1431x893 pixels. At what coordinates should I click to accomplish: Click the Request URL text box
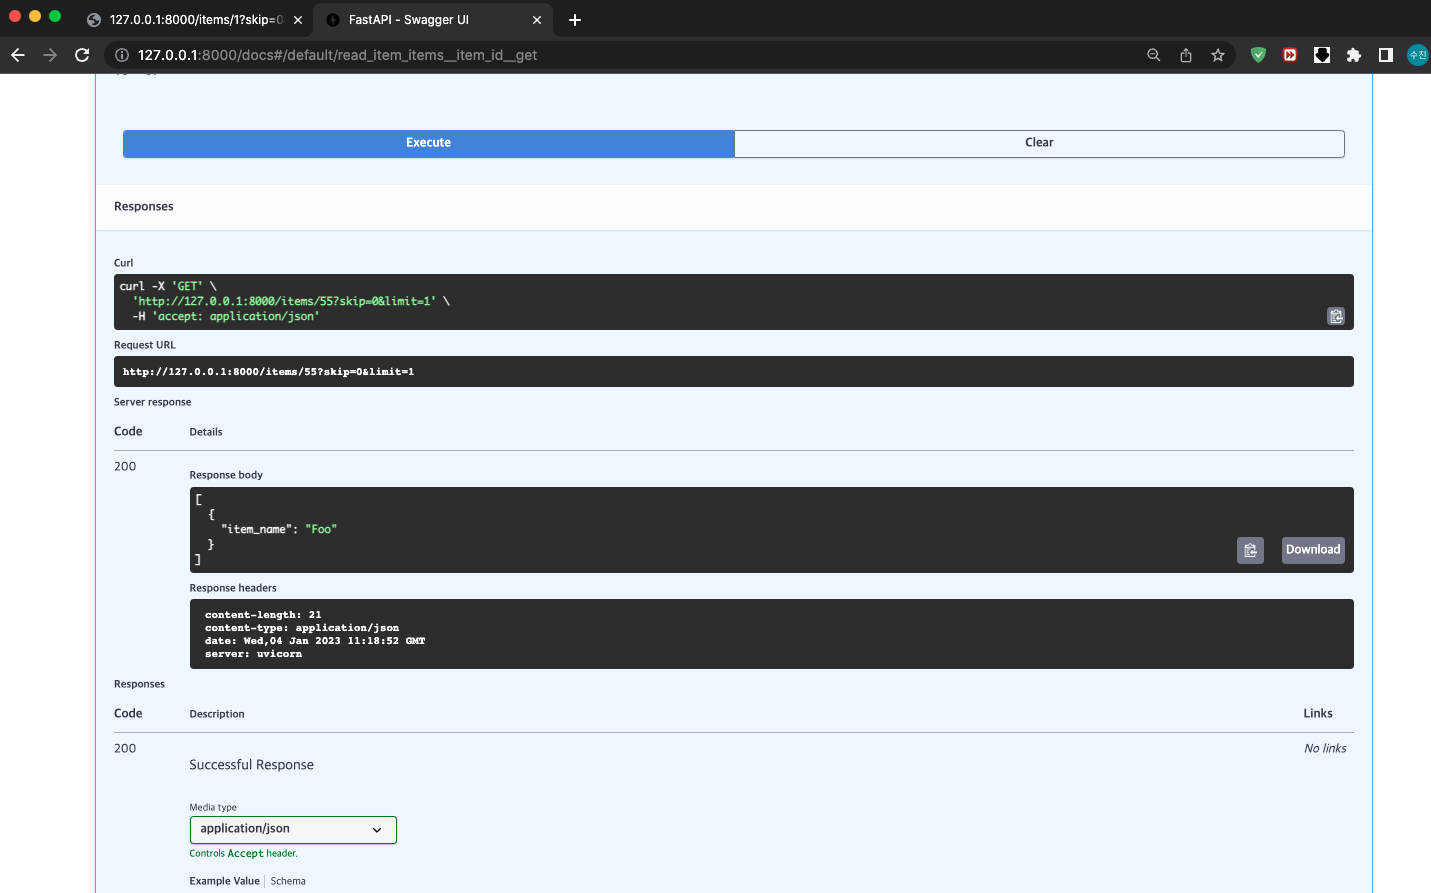click(734, 372)
